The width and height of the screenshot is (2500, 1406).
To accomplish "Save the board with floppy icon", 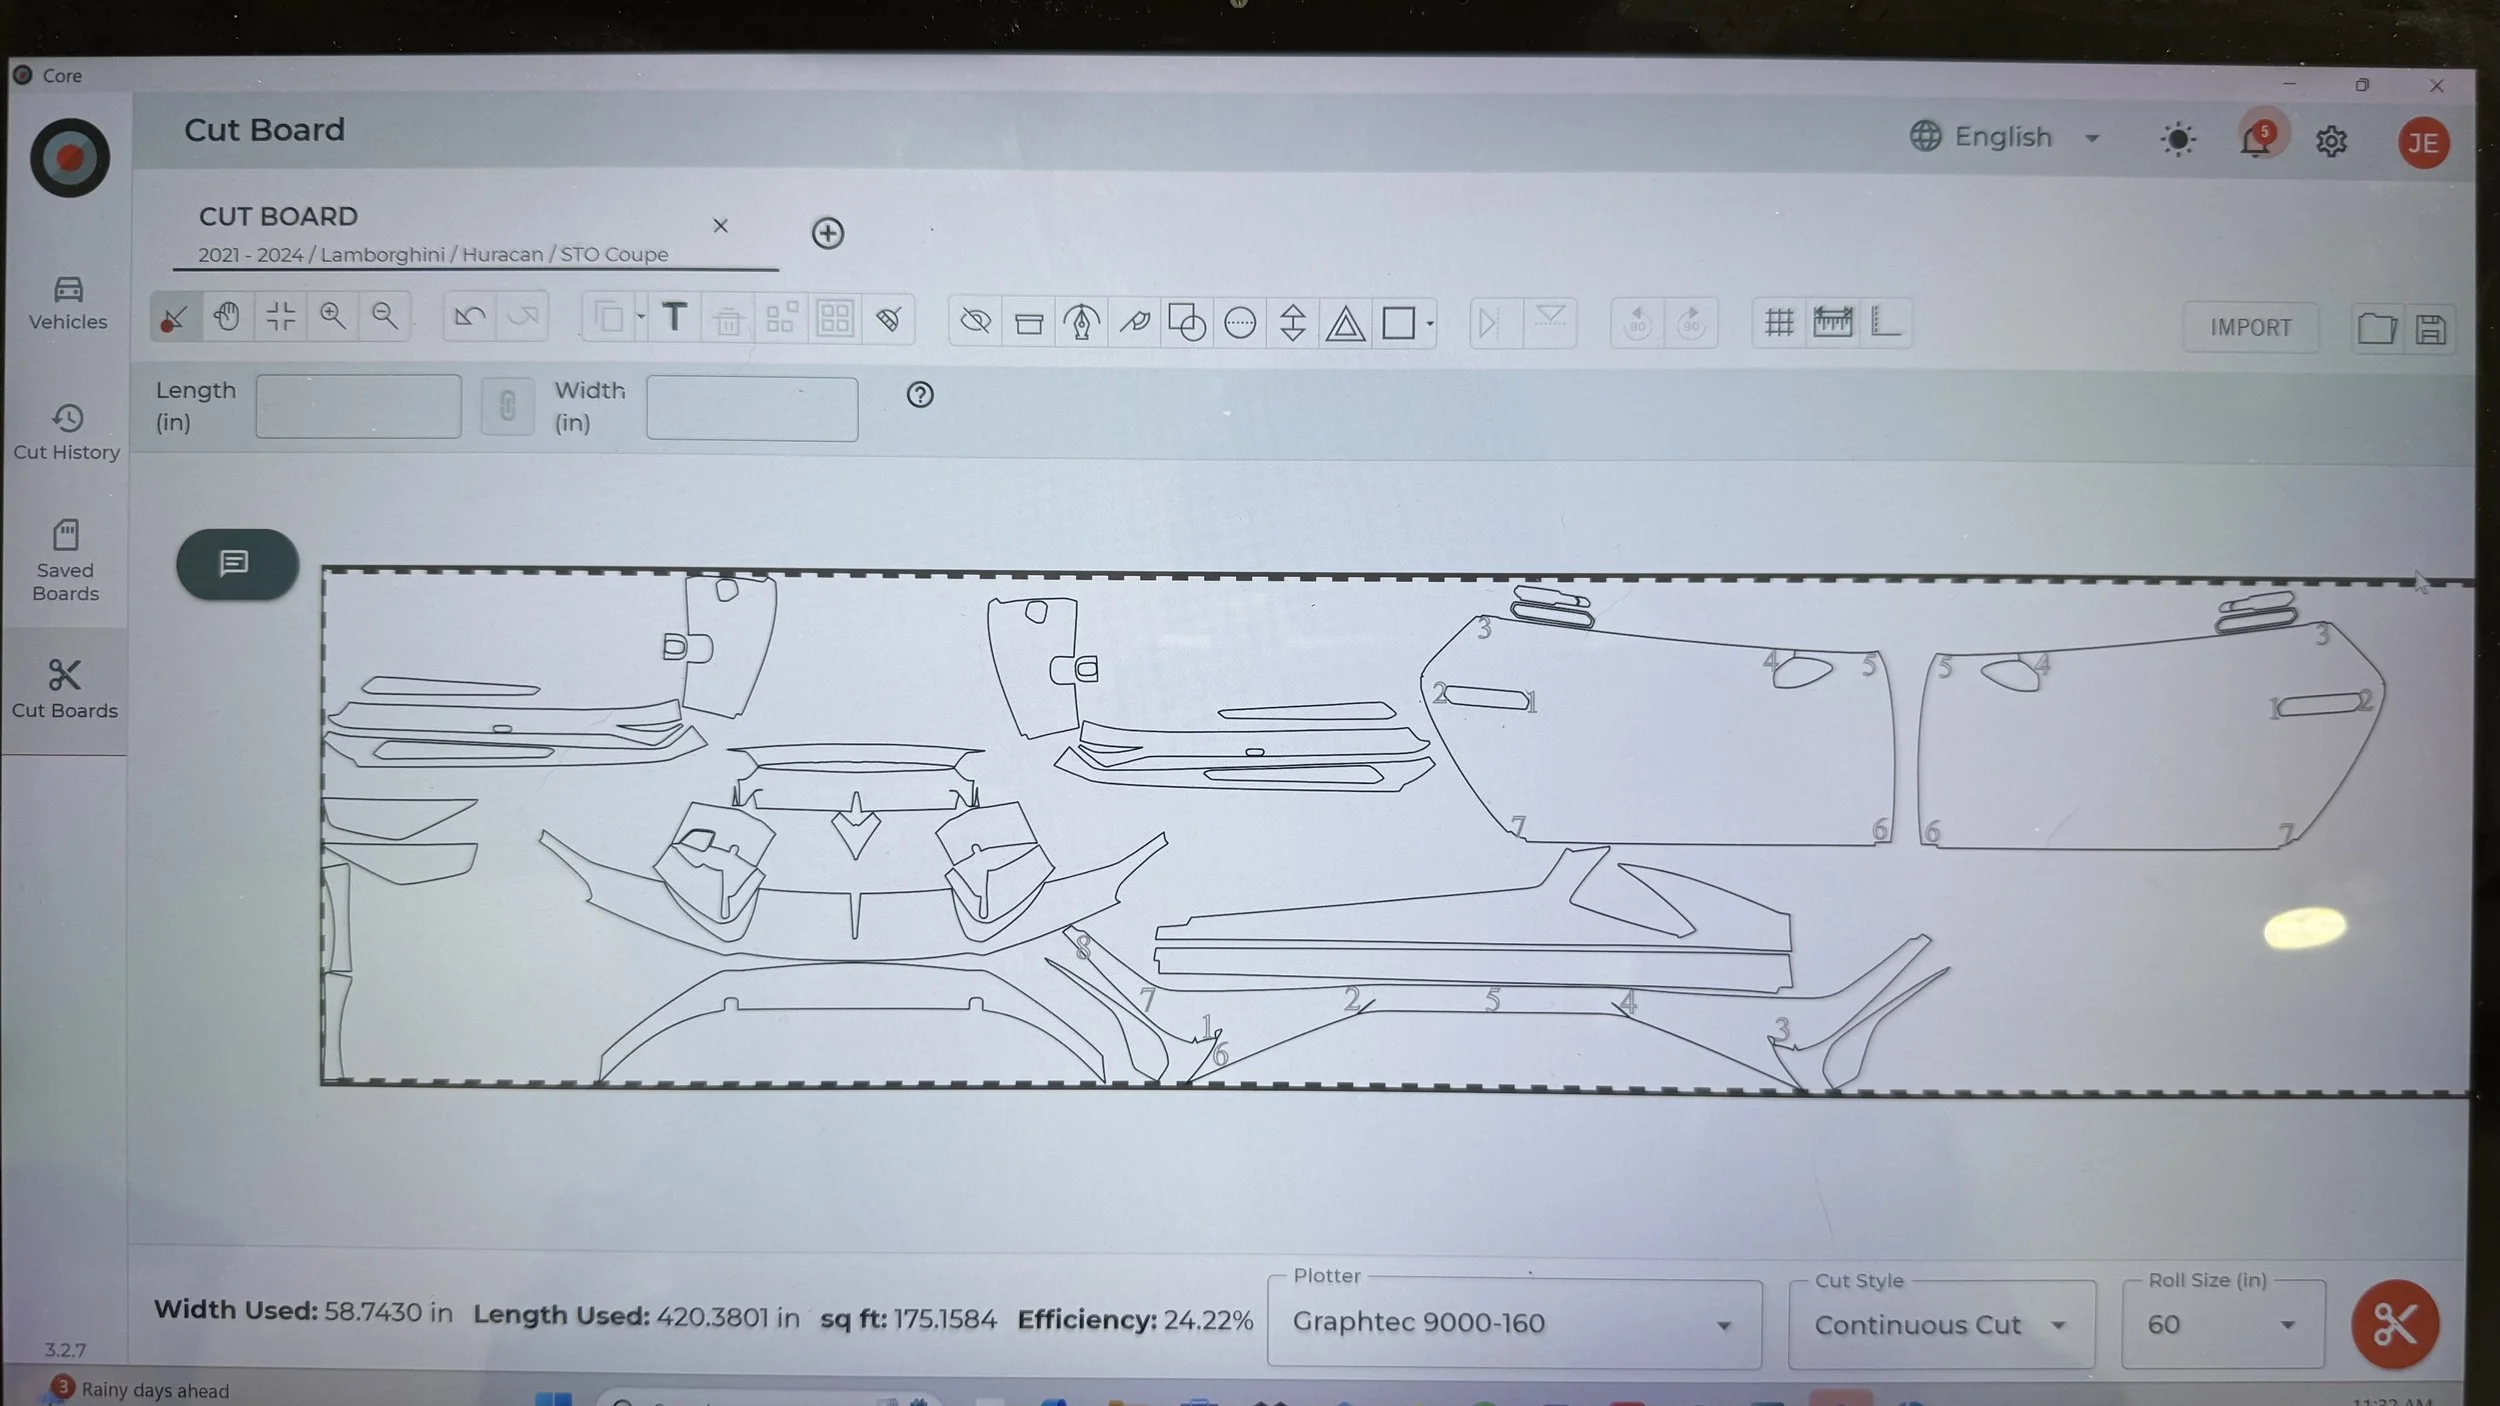I will 2431,329.
